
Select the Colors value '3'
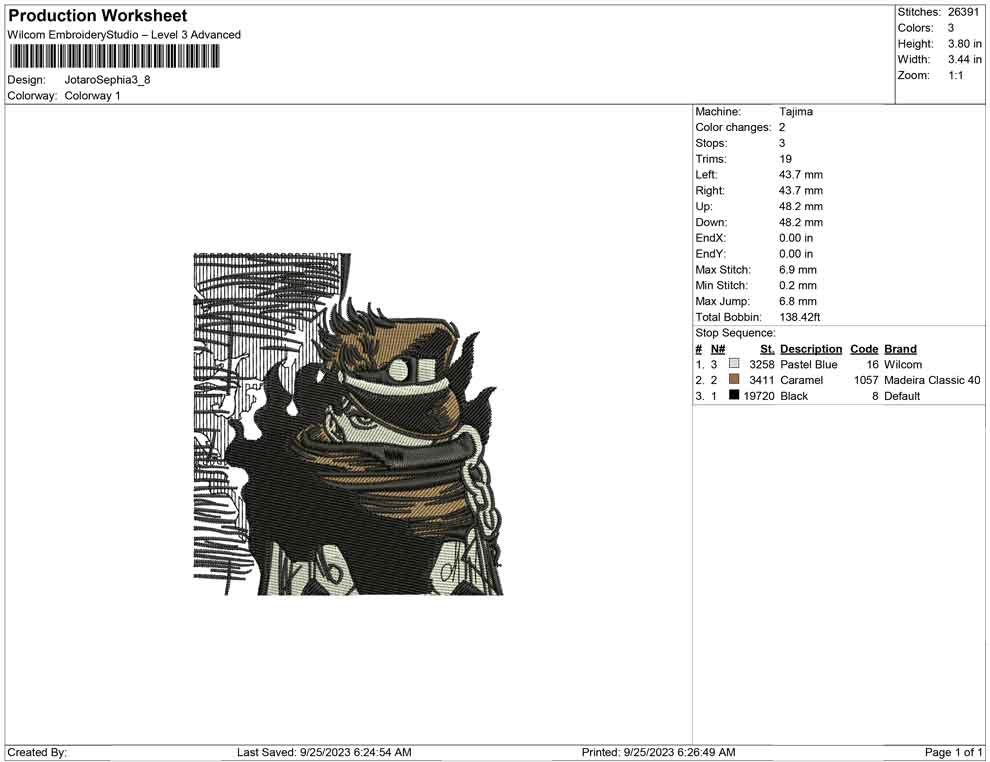coord(951,28)
